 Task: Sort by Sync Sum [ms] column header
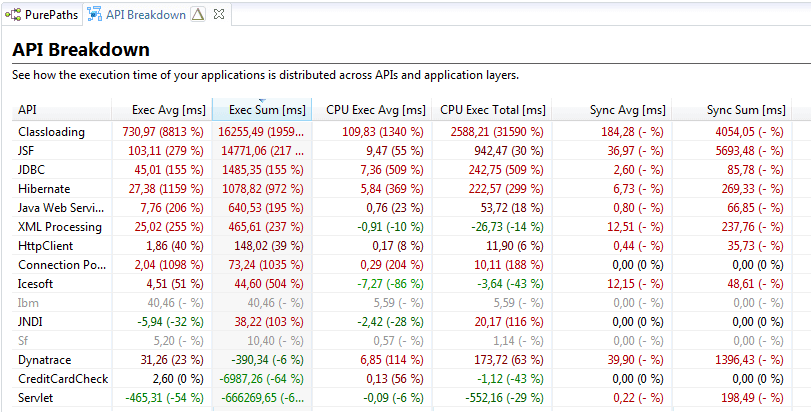coord(731,110)
